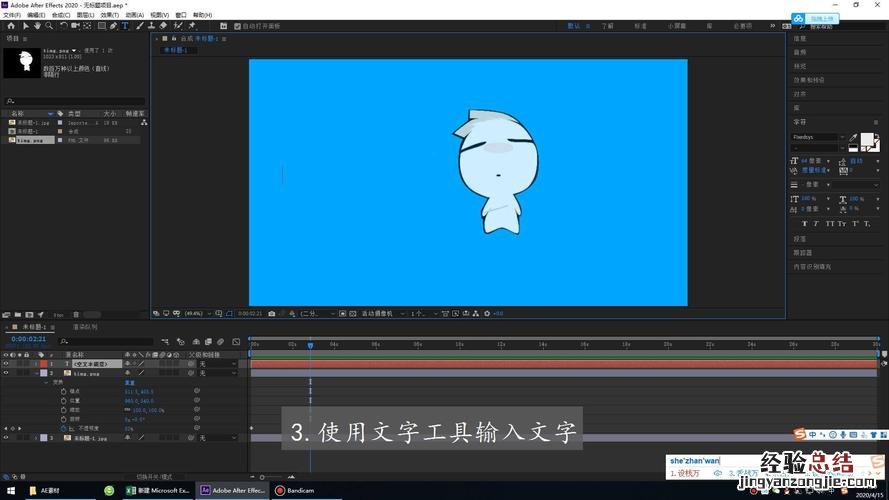Expand the 段落 (Paragraph) panel

[x=800, y=239]
